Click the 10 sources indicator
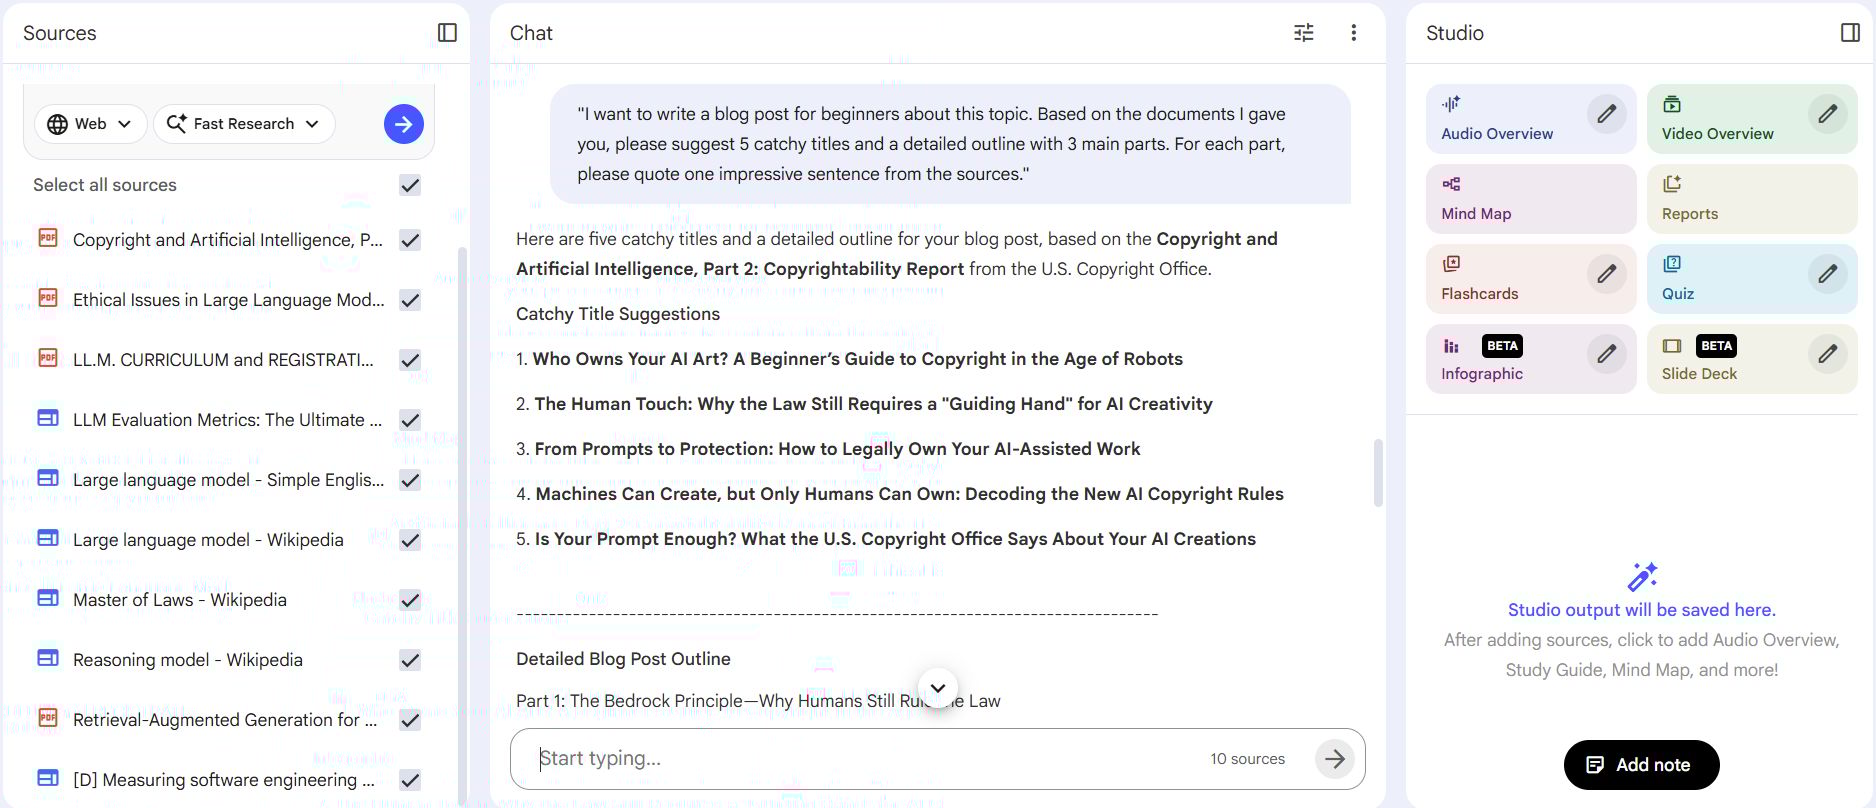The image size is (1876, 808). [x=1247, y=759]
